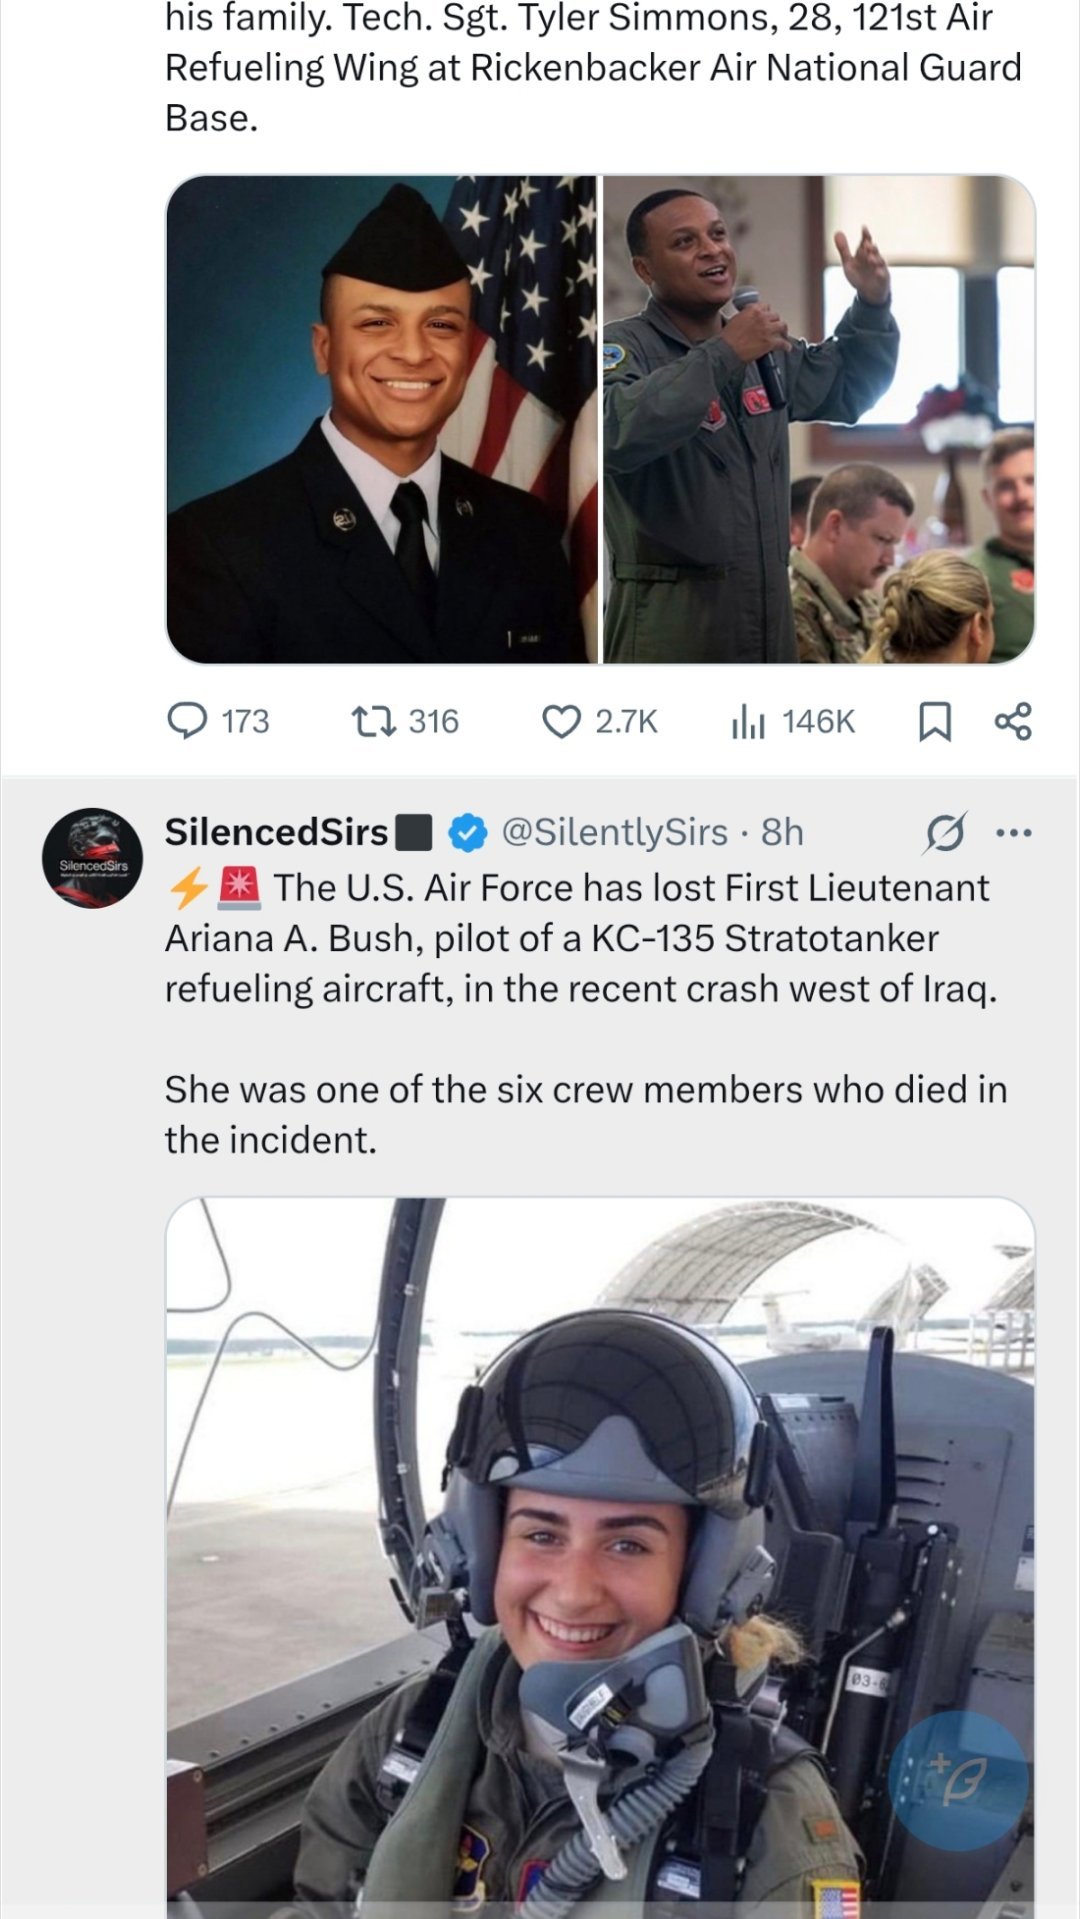Tap the blue verified badge
1080x1919 pixels.
click(467, 832)
